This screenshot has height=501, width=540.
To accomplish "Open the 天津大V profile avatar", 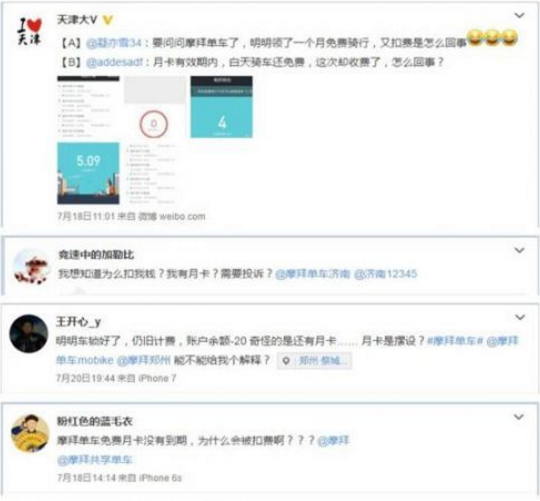I will coord(30,31).
